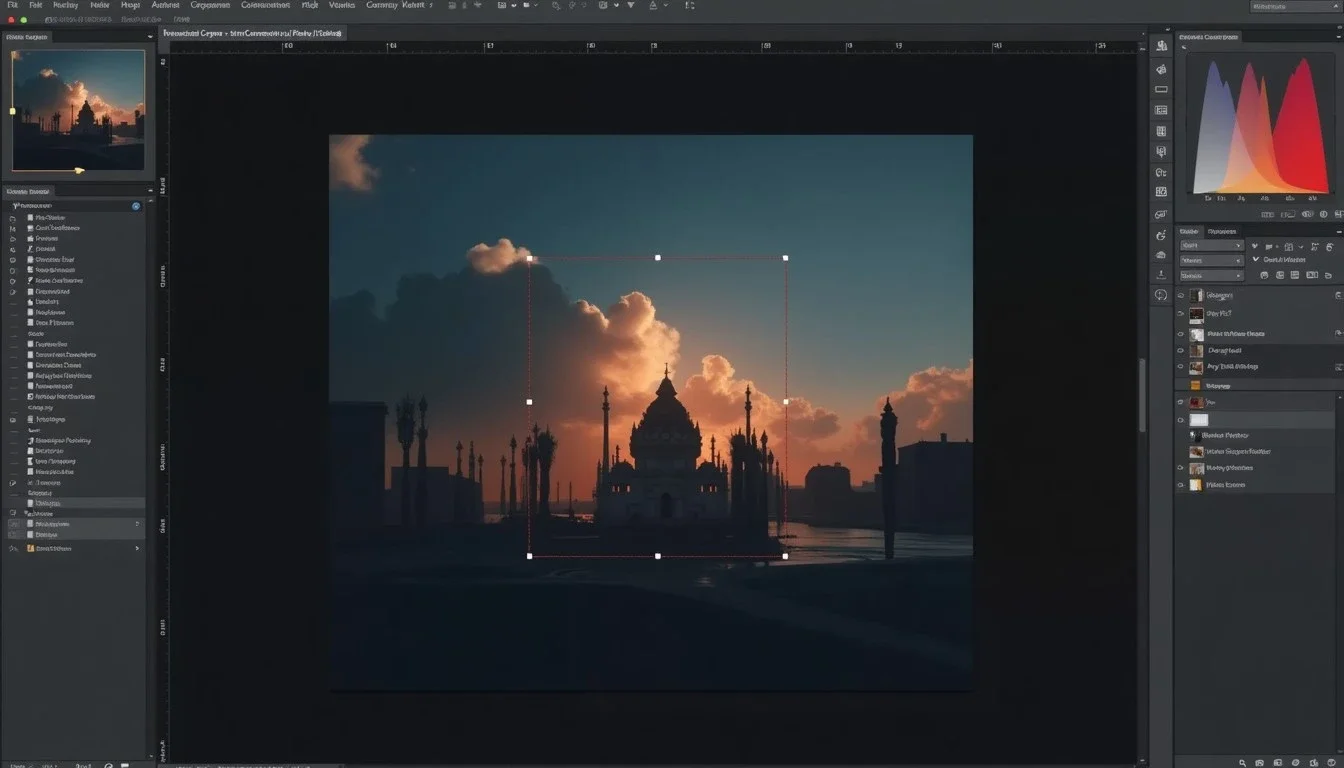Expand the arrow on the bottom left list row

pyautogui.click(x=137, y=548)
